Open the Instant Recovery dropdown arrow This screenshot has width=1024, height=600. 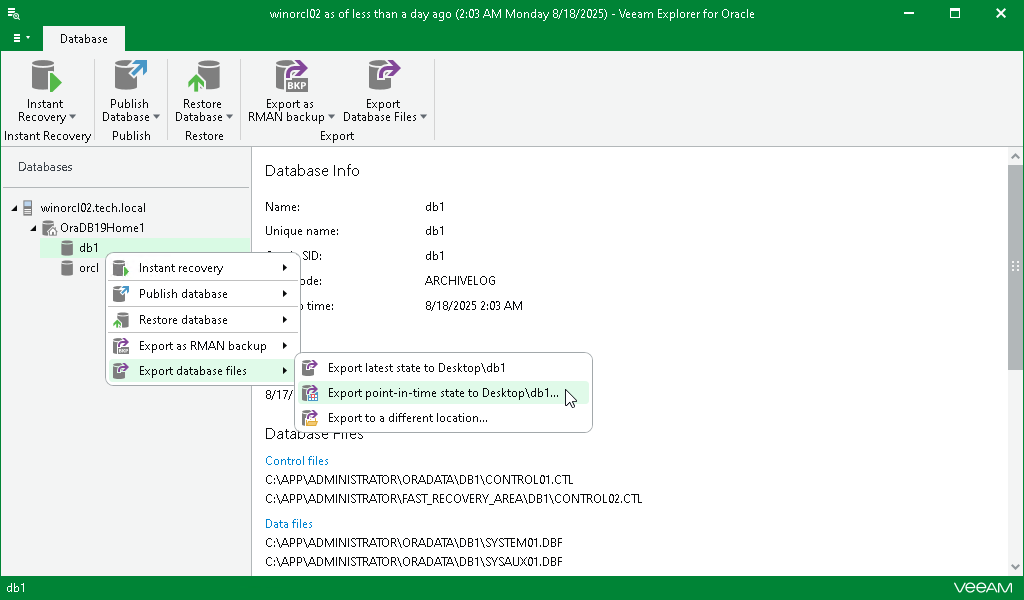tap(74, 117)
